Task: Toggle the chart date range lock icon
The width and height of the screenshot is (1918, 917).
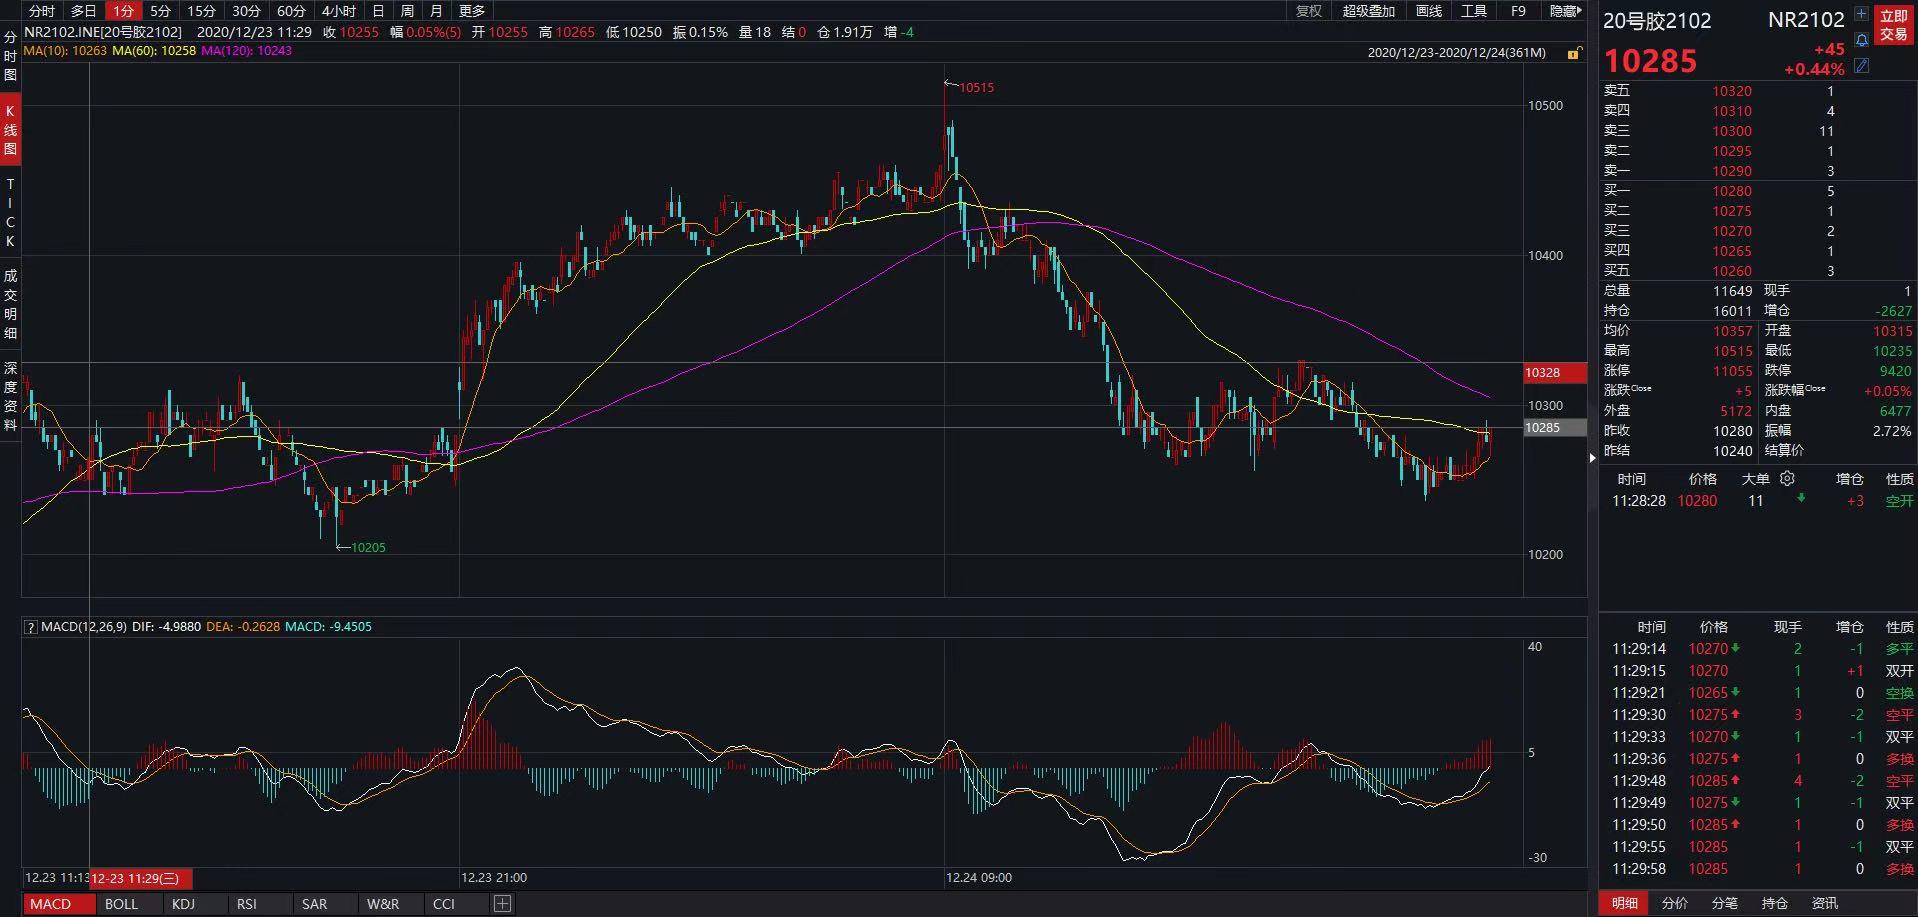Action: coord(1574,53)
